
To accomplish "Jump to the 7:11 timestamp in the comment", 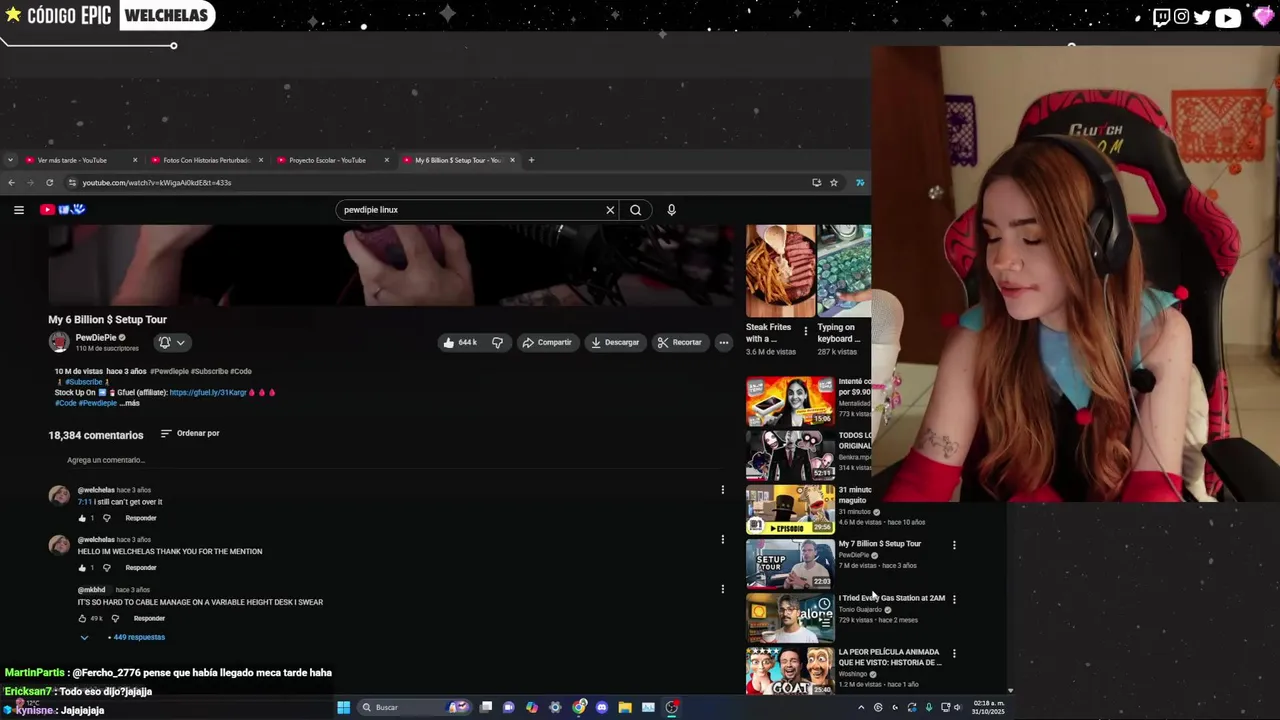I will (84, 502).
